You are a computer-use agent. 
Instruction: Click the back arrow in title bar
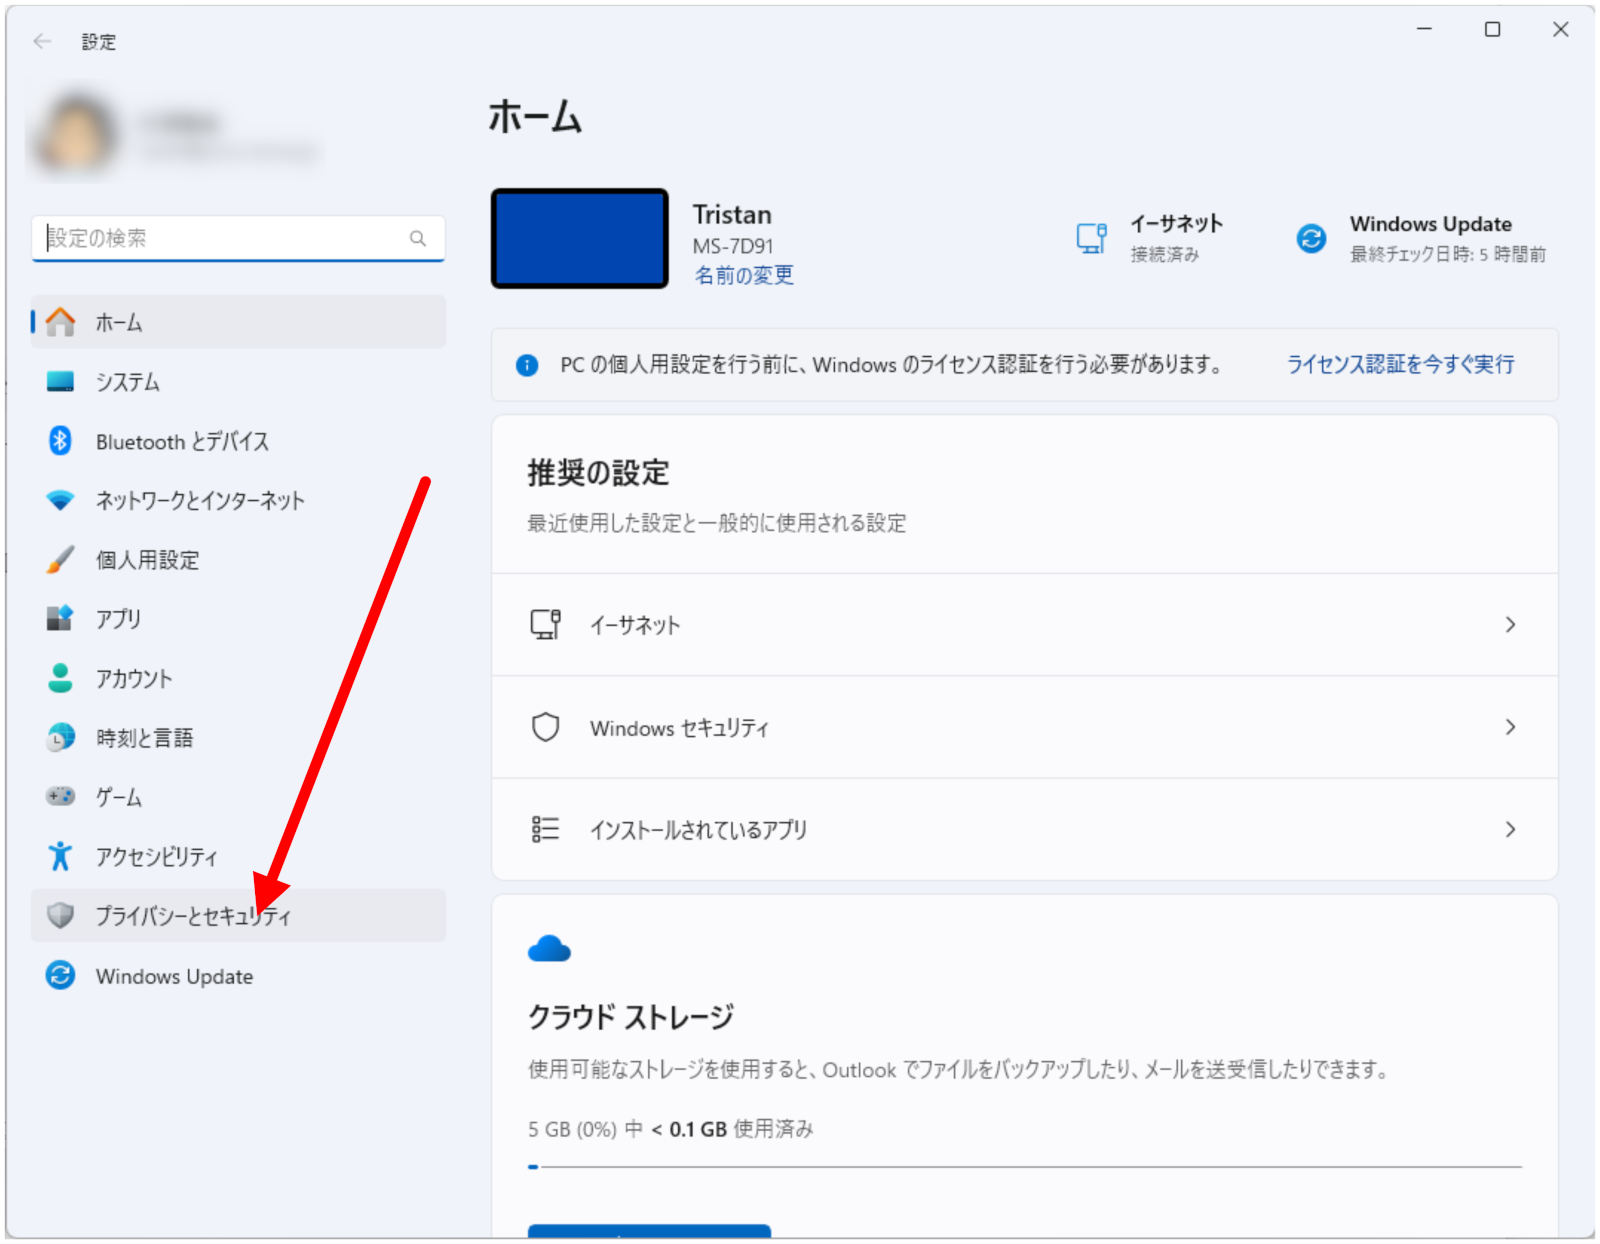click(x=42, y=41)
